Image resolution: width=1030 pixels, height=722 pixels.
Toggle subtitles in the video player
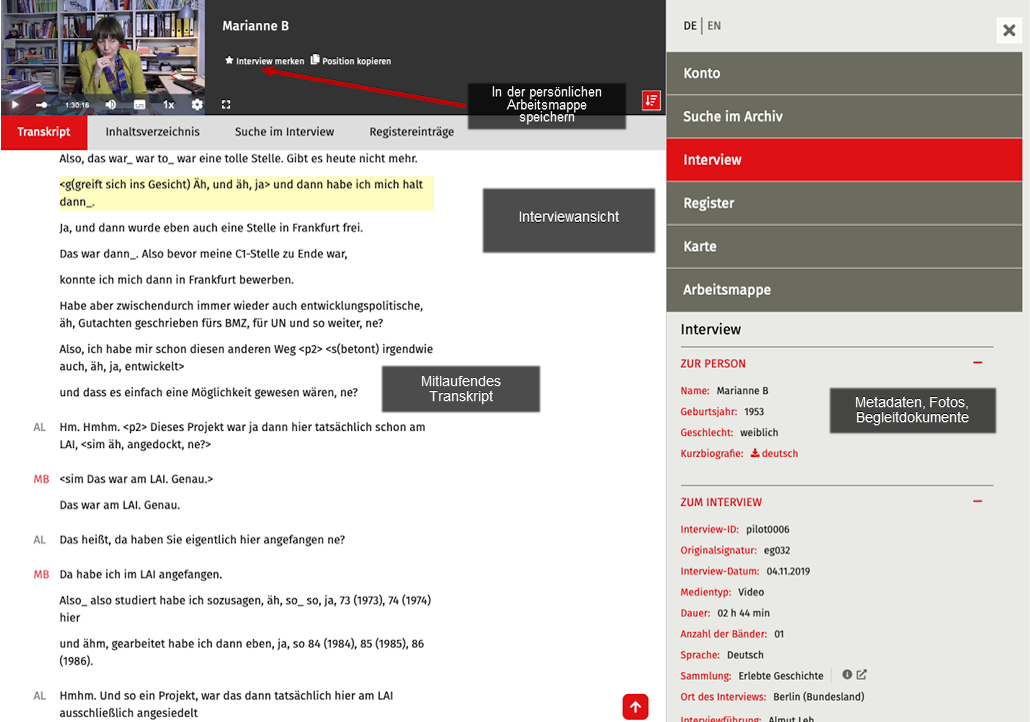click(x=139, y=104)
